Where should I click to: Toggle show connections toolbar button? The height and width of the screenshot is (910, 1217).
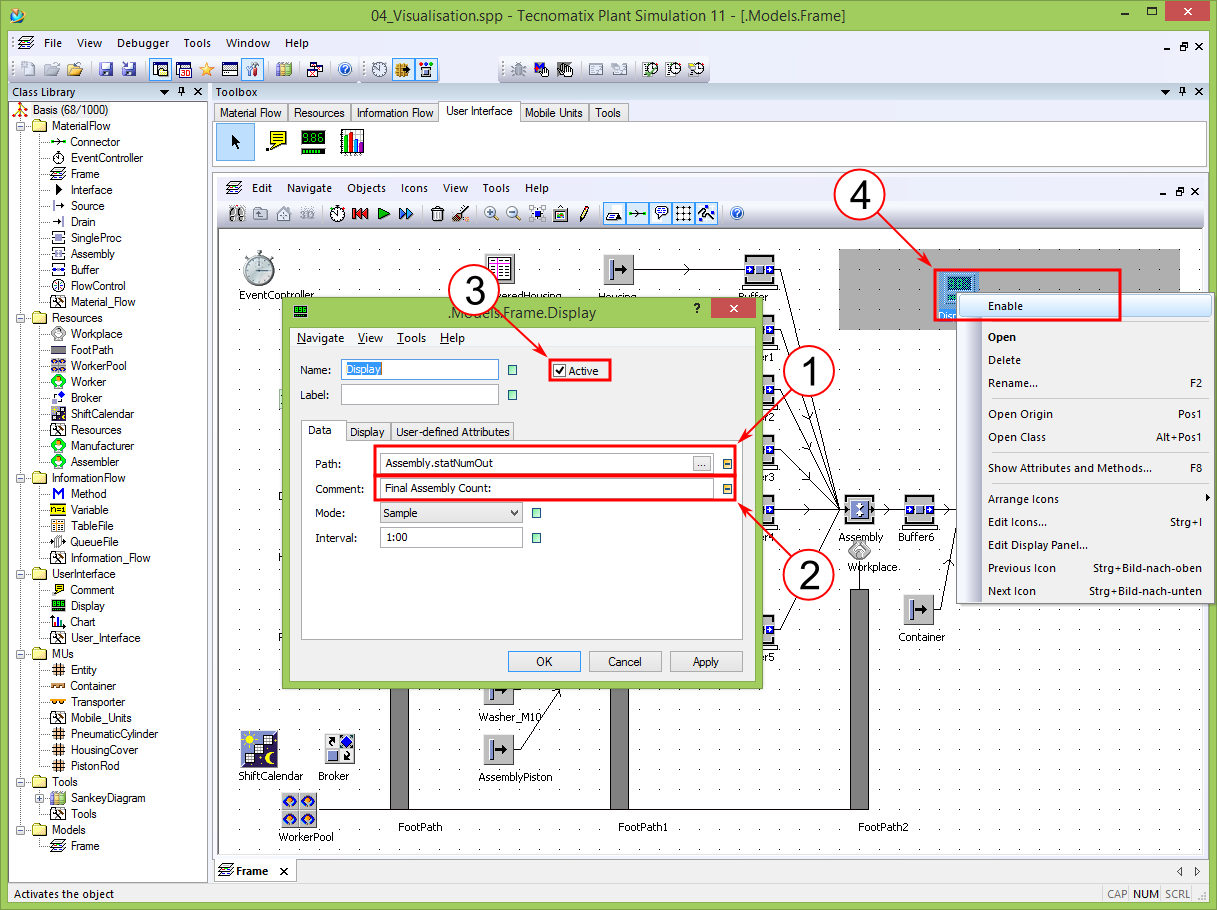(637, 213)
